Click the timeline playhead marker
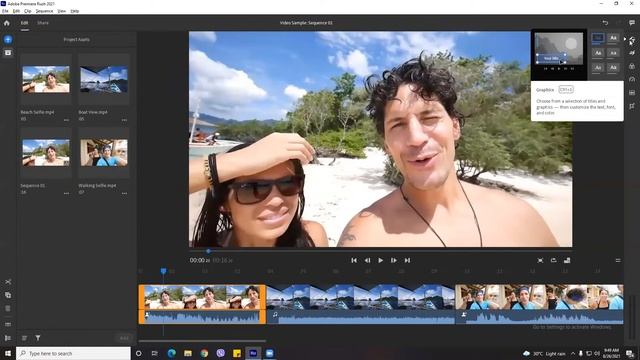640x360 pixels. point(163,271)
